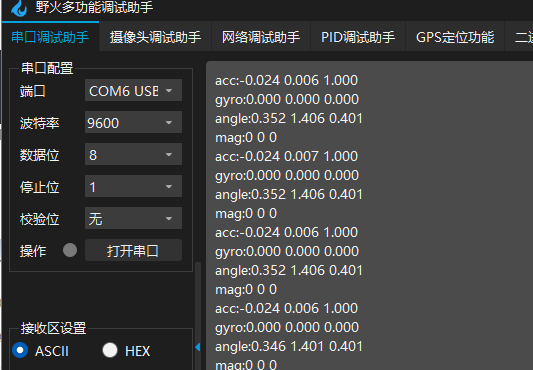Image resolution: width=533 pixels, height=370 pixels.
Task: Click the 校验位 label
Action: coord(40,219)
